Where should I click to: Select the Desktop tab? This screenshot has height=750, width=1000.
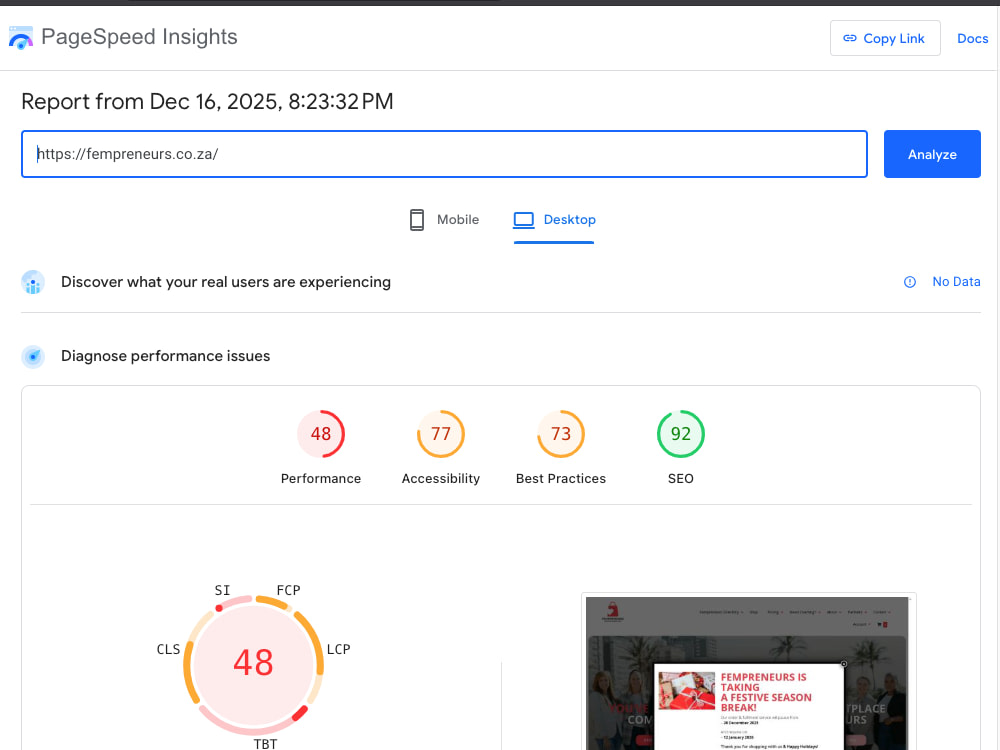(x=554, y=219)
